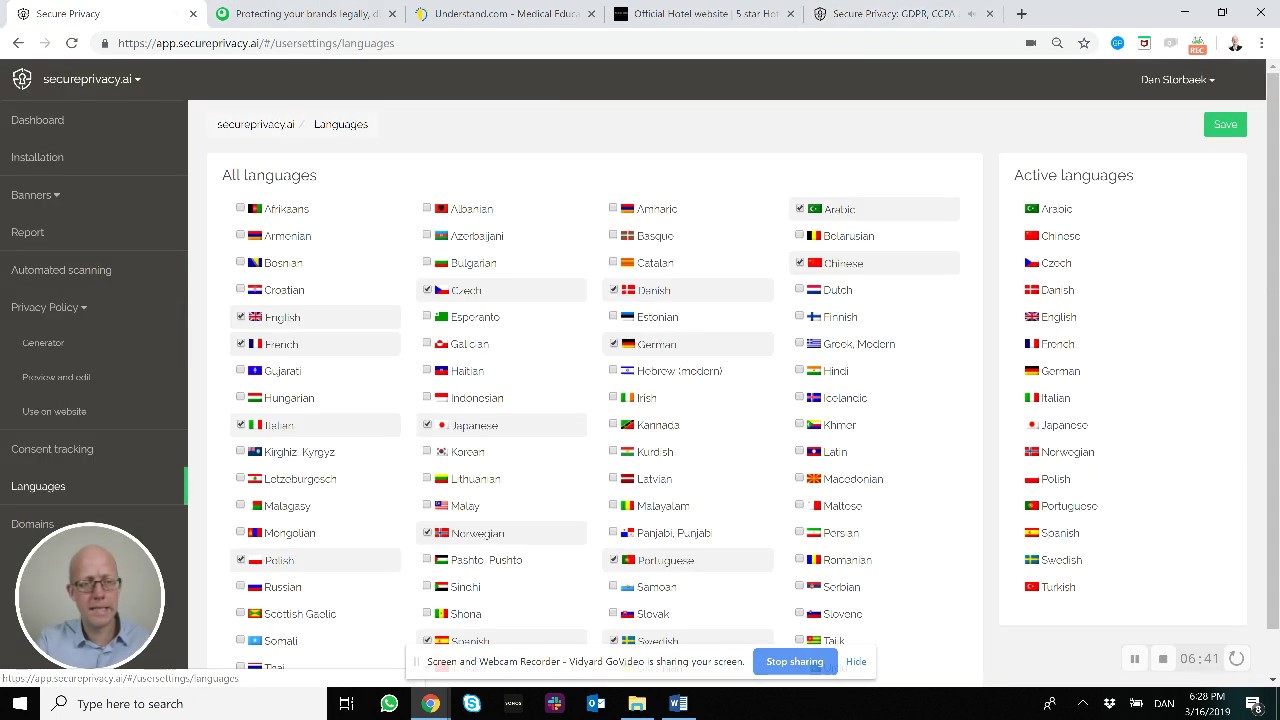Click the Stop sharing button
Viewport: 1280px width, 720px height.
pyautogui.click(x=794, y=661)
